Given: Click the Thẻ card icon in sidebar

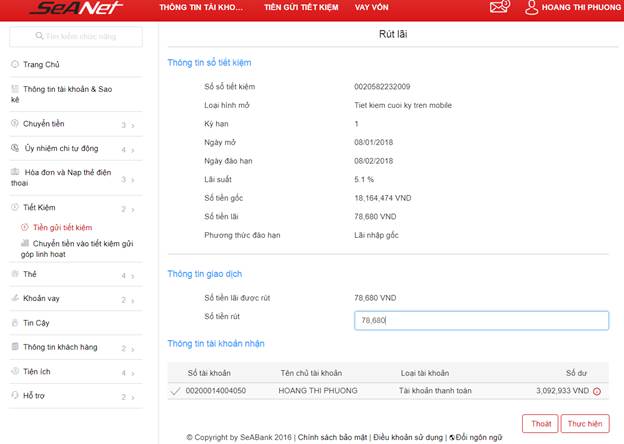Looking at the screenshot, I should click(x=15, y=273).
